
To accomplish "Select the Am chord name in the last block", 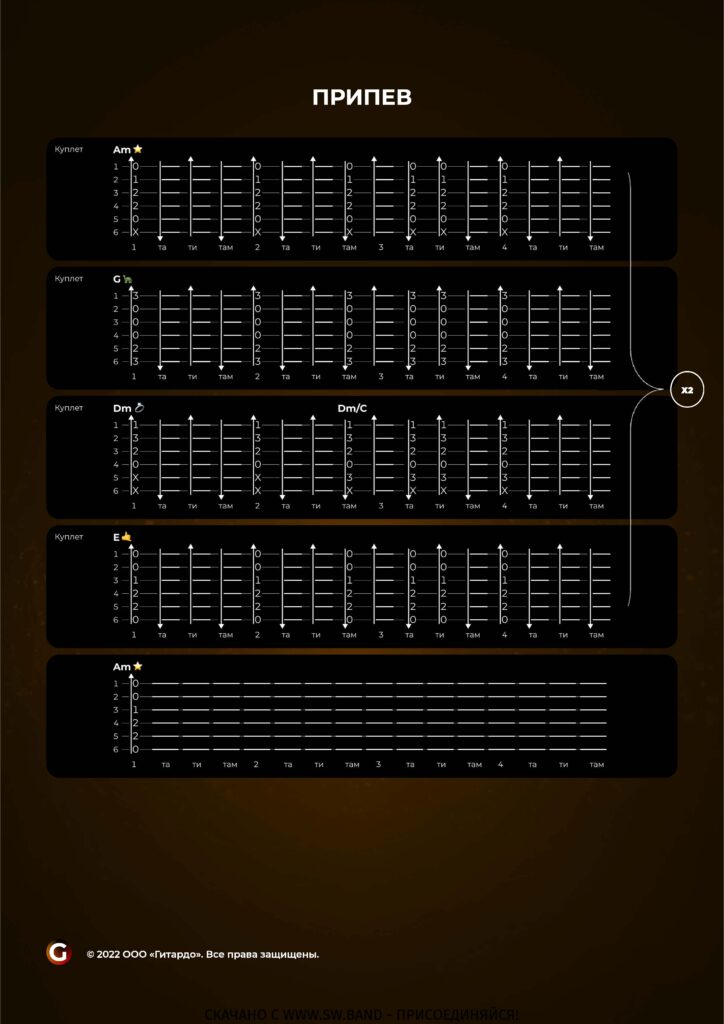I will point(121,666).
